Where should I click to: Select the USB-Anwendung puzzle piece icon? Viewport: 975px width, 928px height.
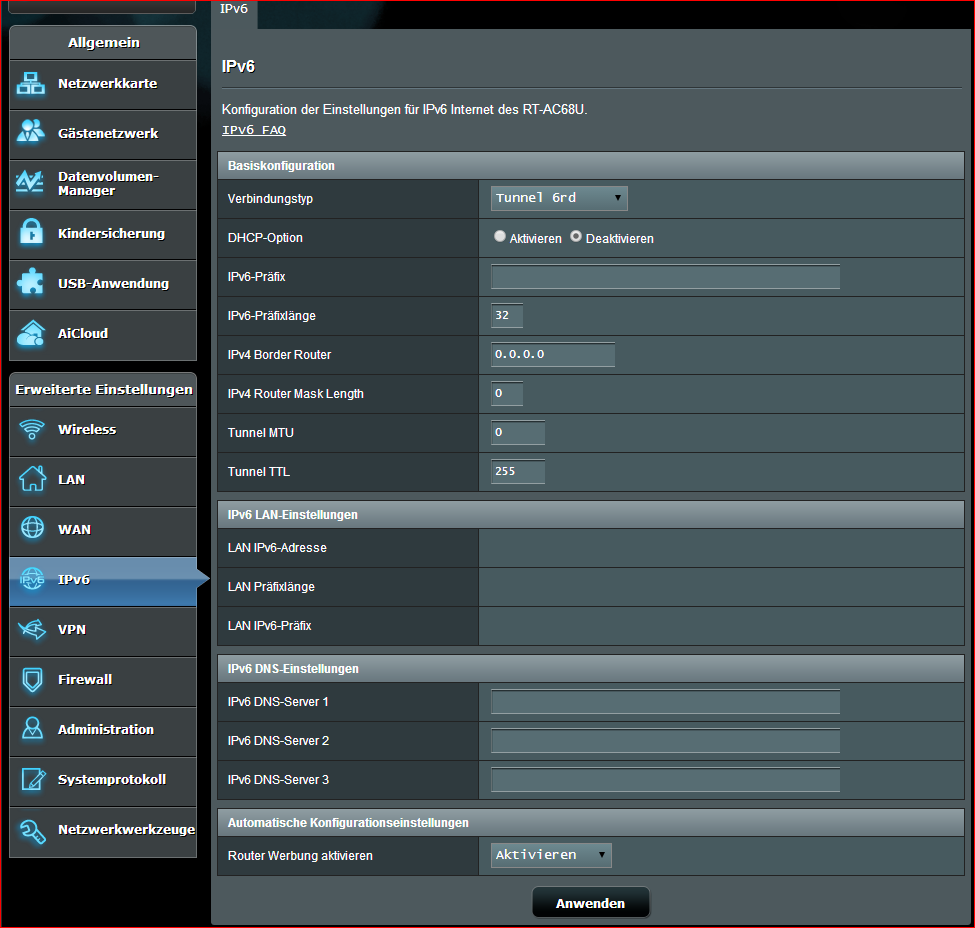point(31,283)
